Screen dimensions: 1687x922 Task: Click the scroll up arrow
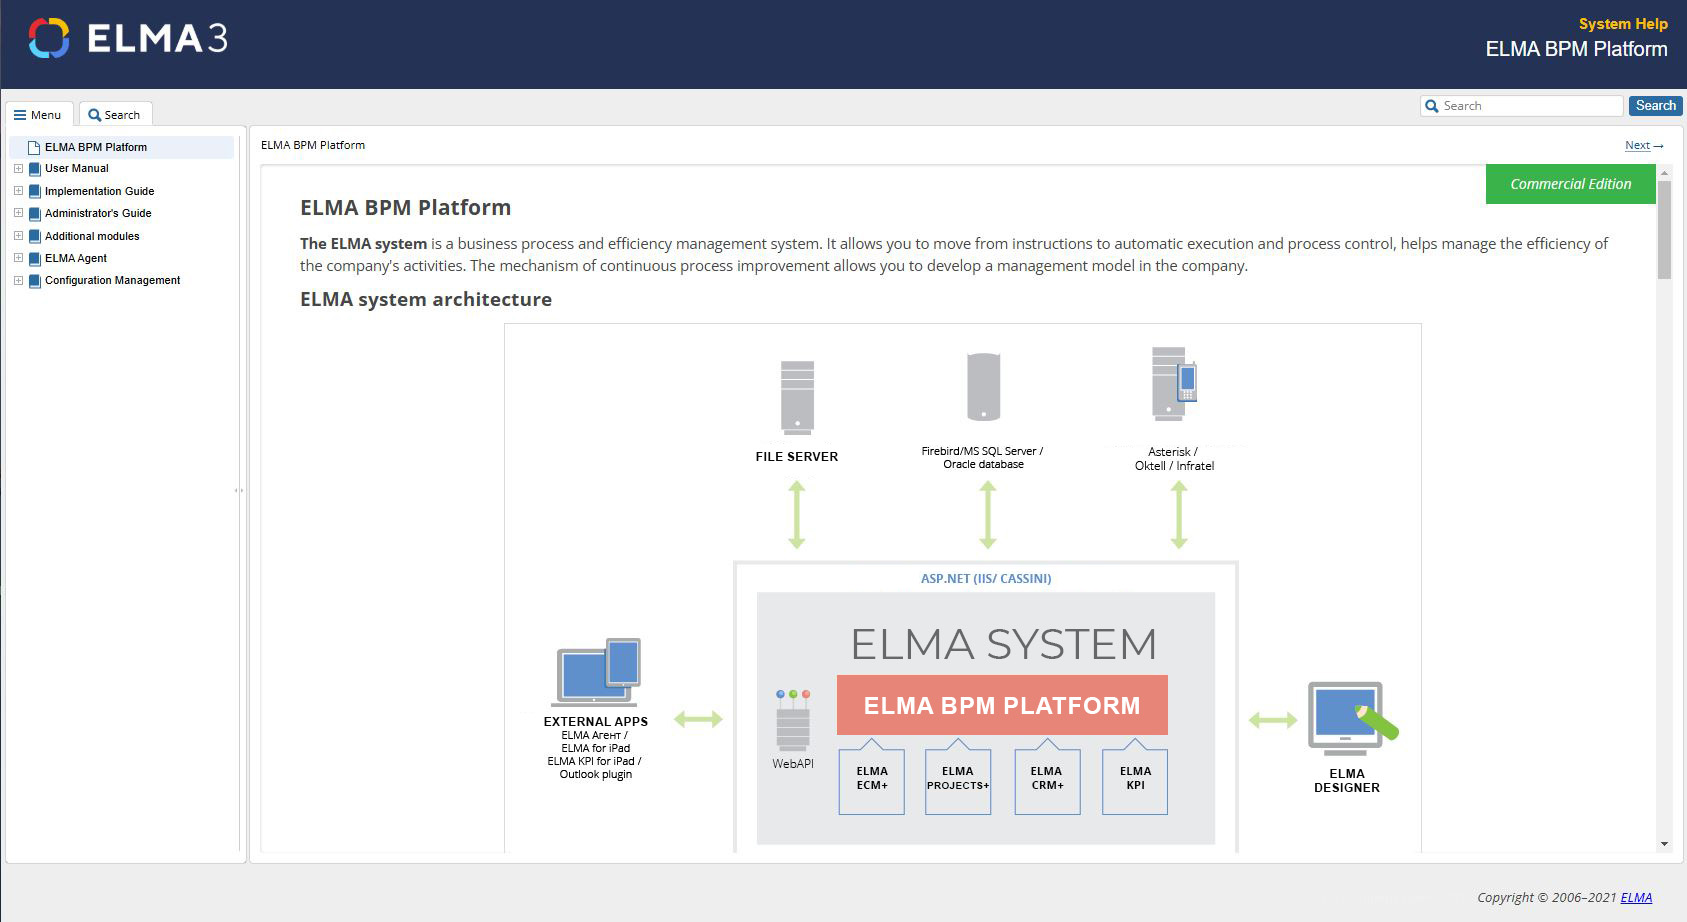click(x=1664, y=173)
